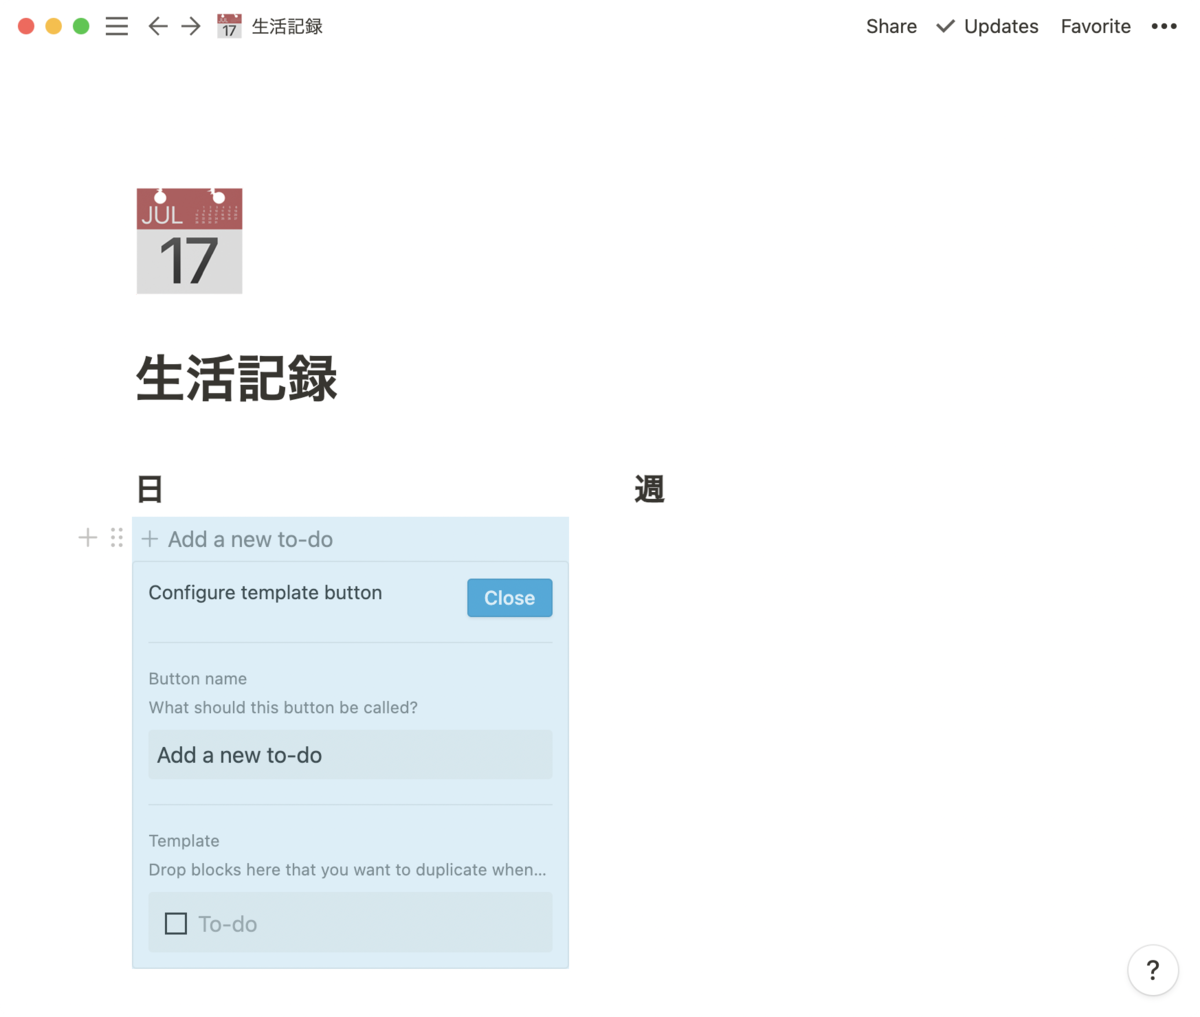
Task: Open more options with the ellipsis icon
Action: (x=1164, y=26)
